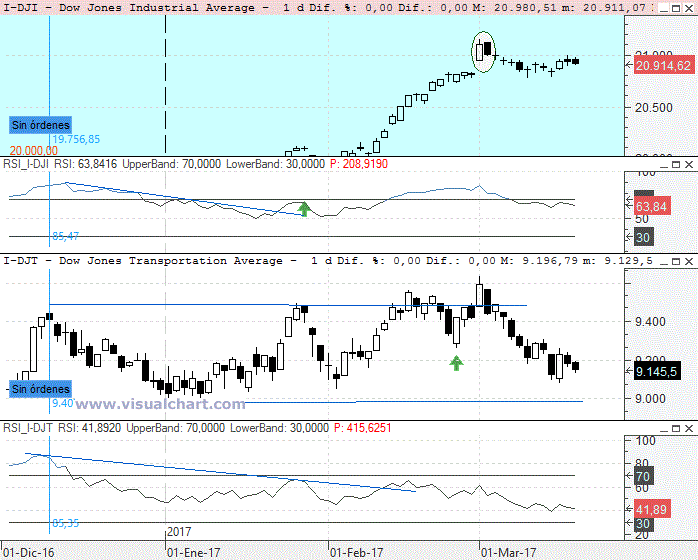Image resolution: width=698 pixels, height=560 pixels.
Task: Click the 20.500 price scale label
Action: click(x=653, y=108)
